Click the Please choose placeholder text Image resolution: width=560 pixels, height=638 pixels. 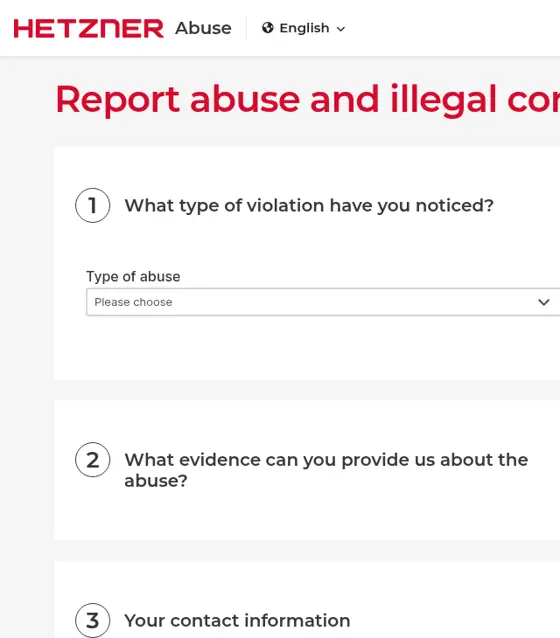point(133,302)
